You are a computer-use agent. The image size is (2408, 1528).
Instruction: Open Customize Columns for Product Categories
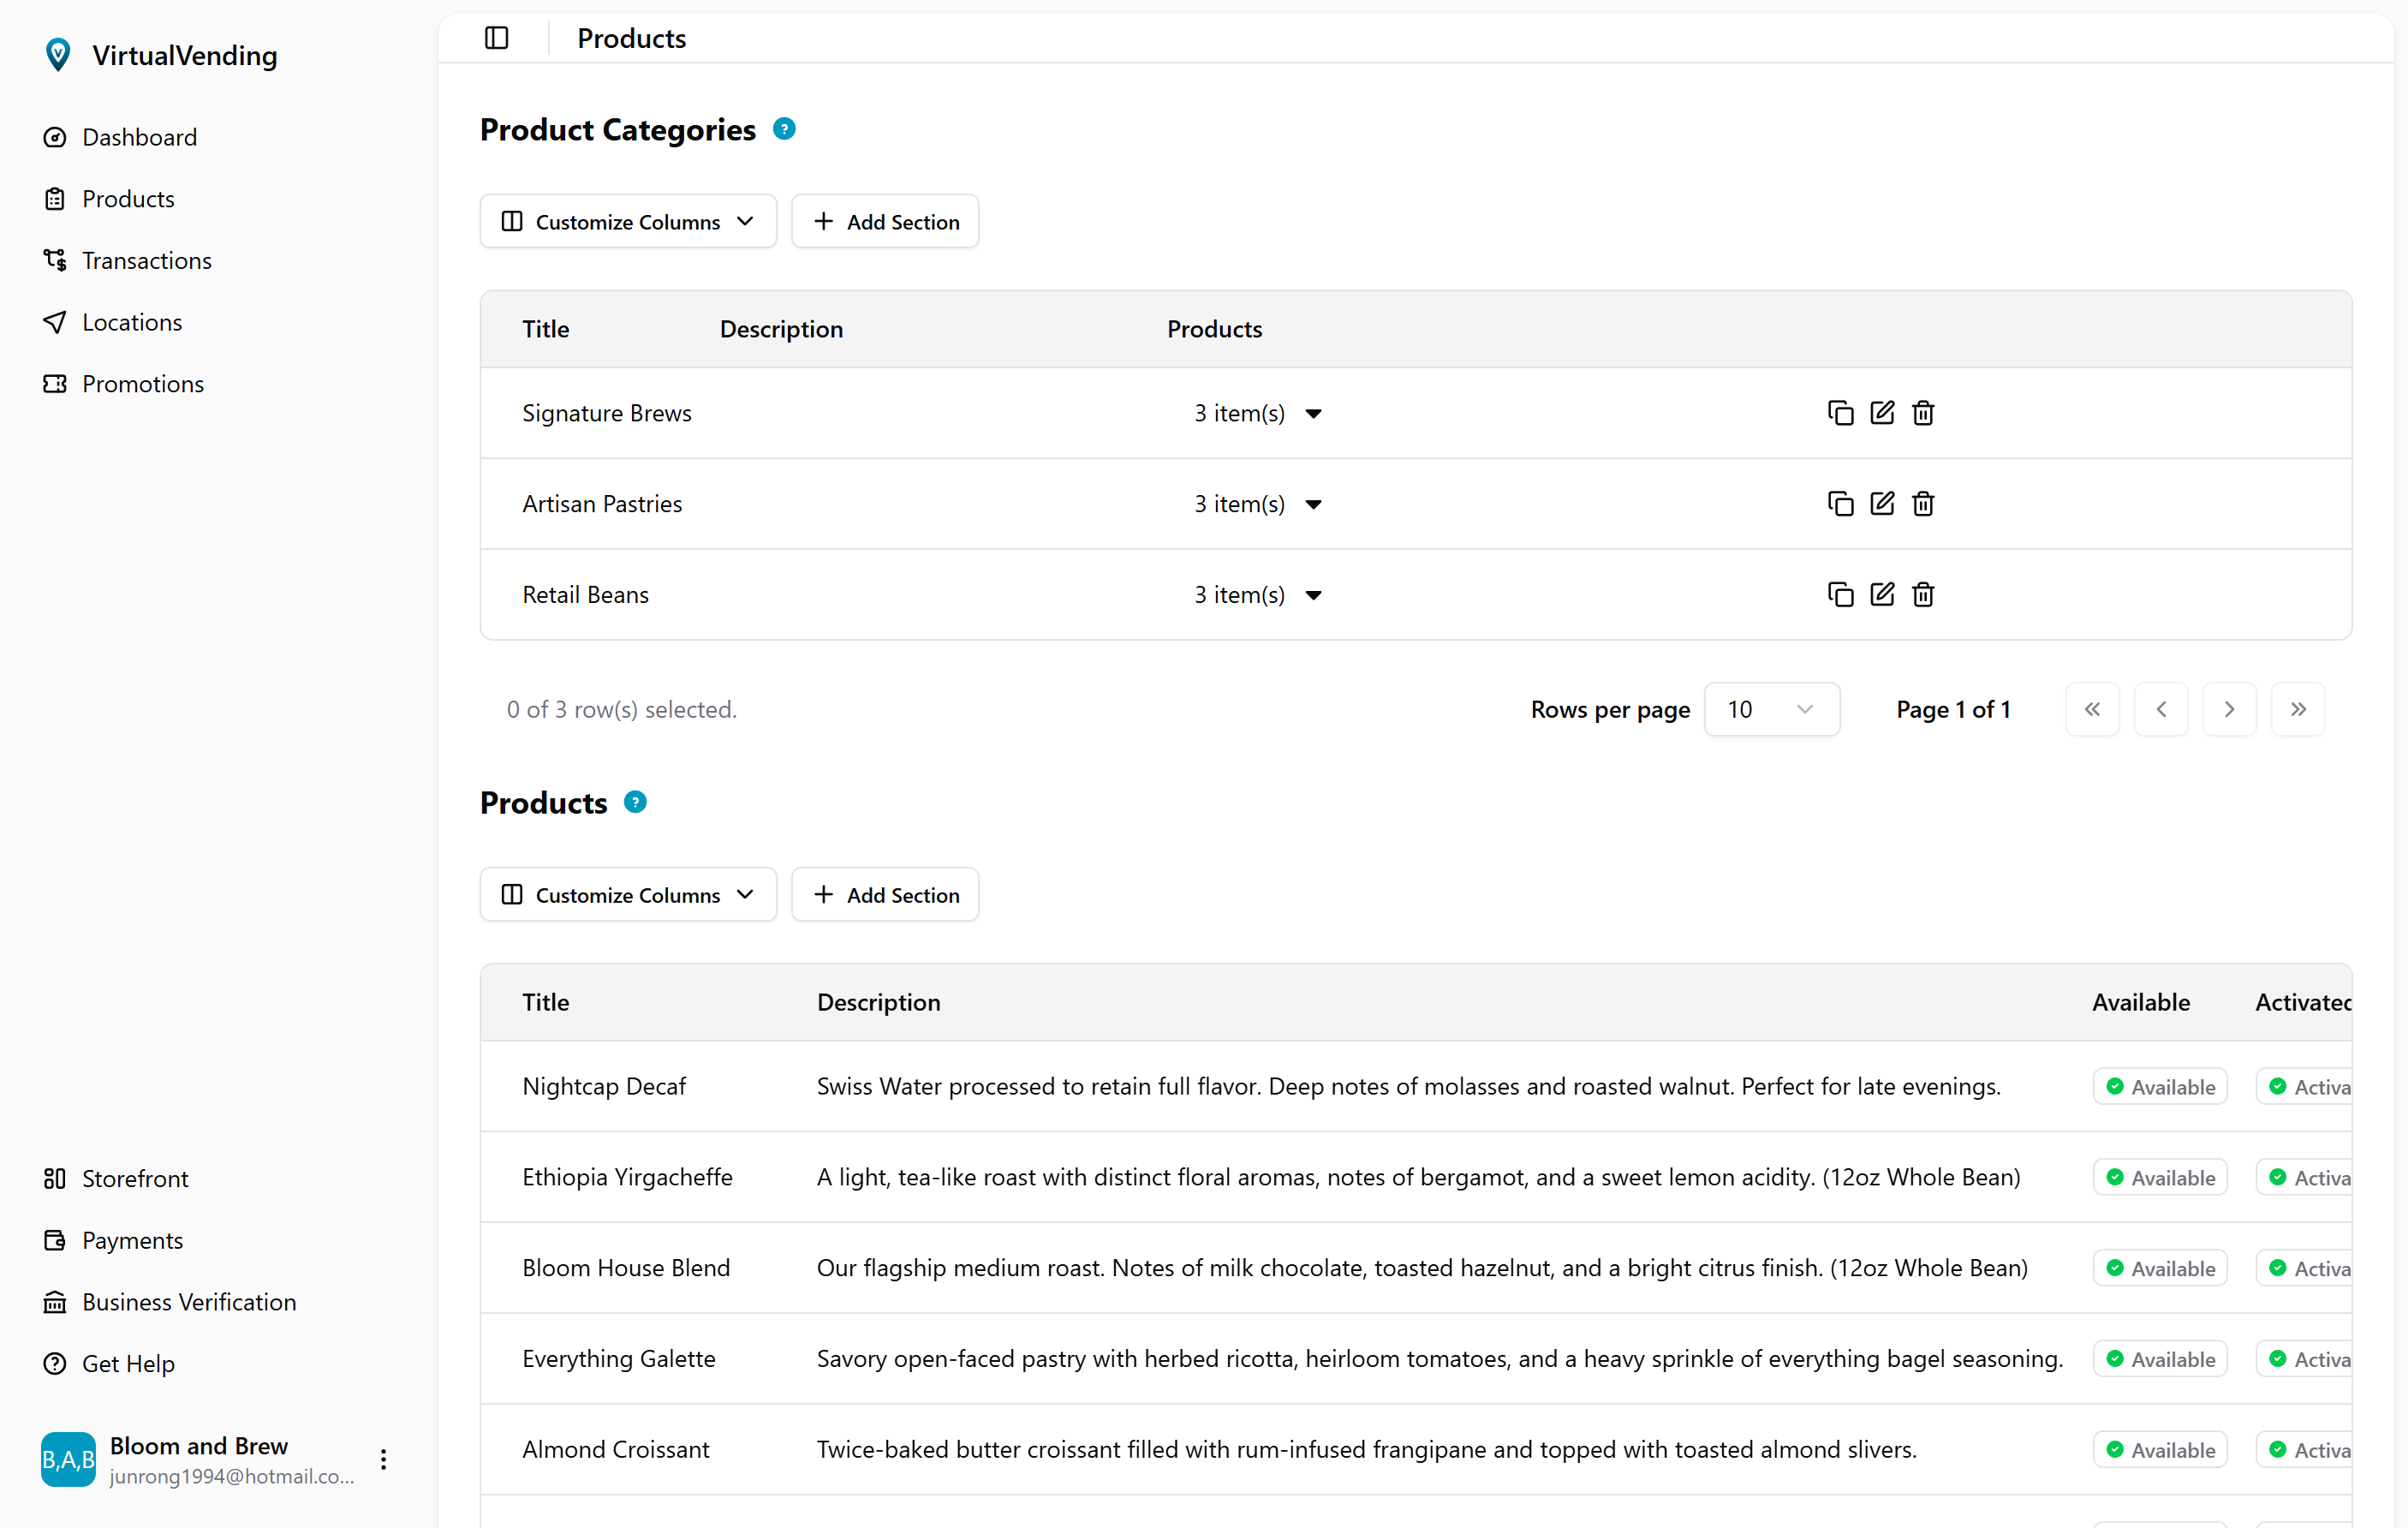[x=628, y=221]
